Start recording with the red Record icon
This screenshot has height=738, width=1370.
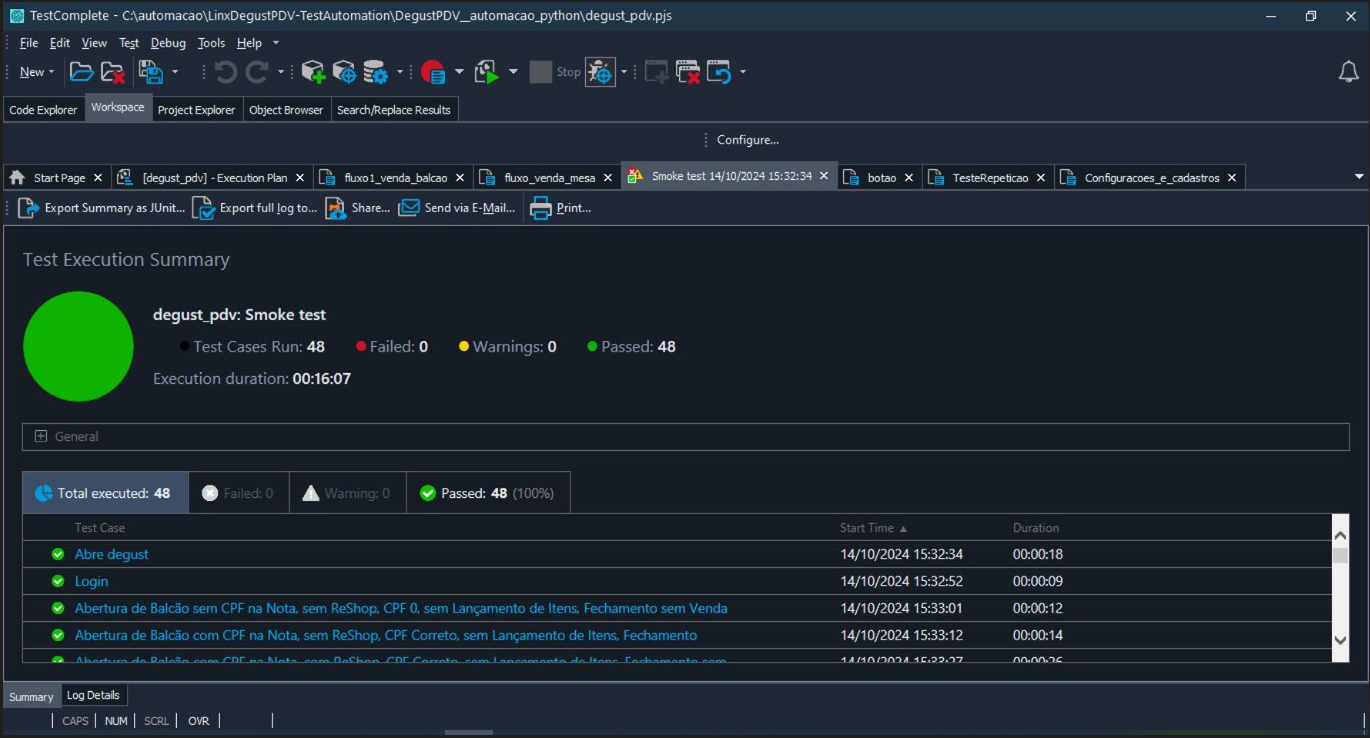click(432, 72)
